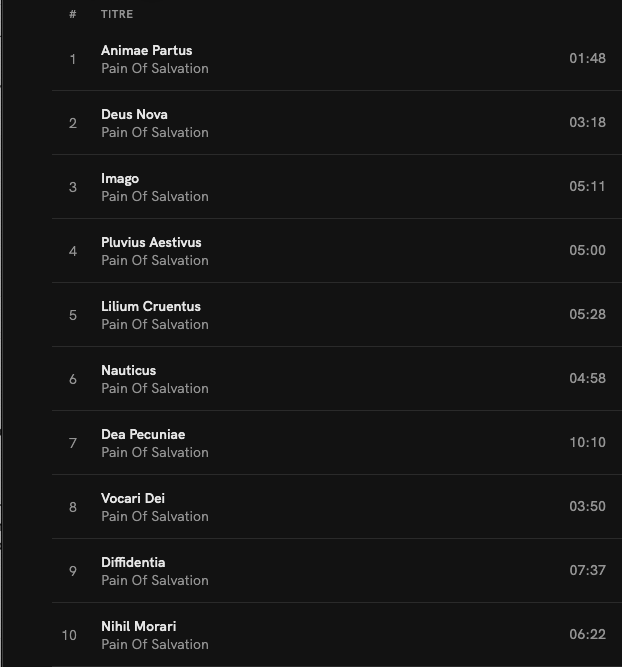Viewport: 622px width, 667px height.
Task: Click the 10:10 duration of Dea Pecuniae
Action: pos(587,442)
